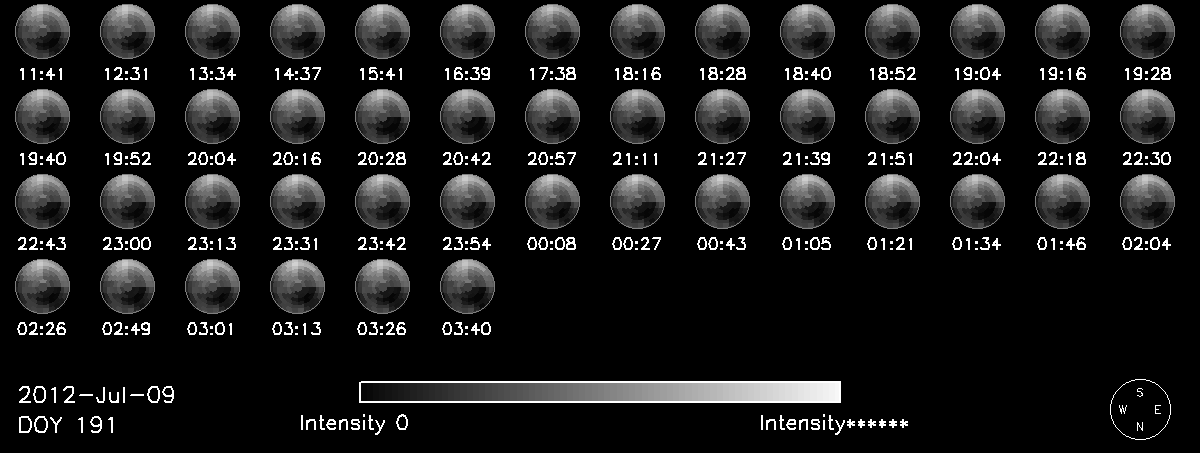Image resolution: width=1200 pixels, height=453 pixels.
Task: Click the 20:57 time label
Action: pyautogui.click(x=552, y=158)
